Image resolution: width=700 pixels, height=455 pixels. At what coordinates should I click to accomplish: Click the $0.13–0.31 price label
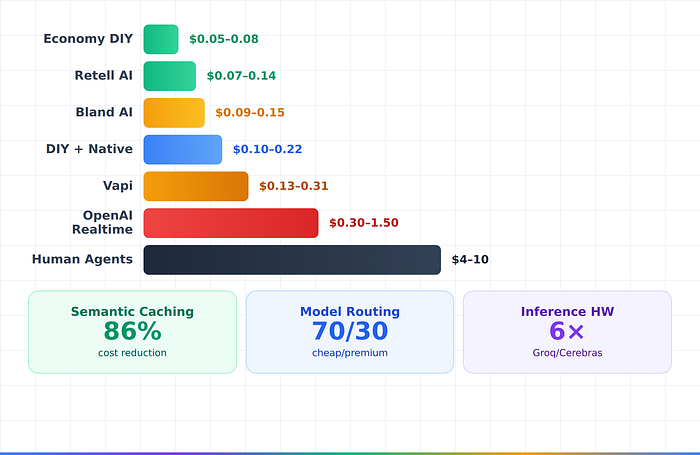coord(294,186)
